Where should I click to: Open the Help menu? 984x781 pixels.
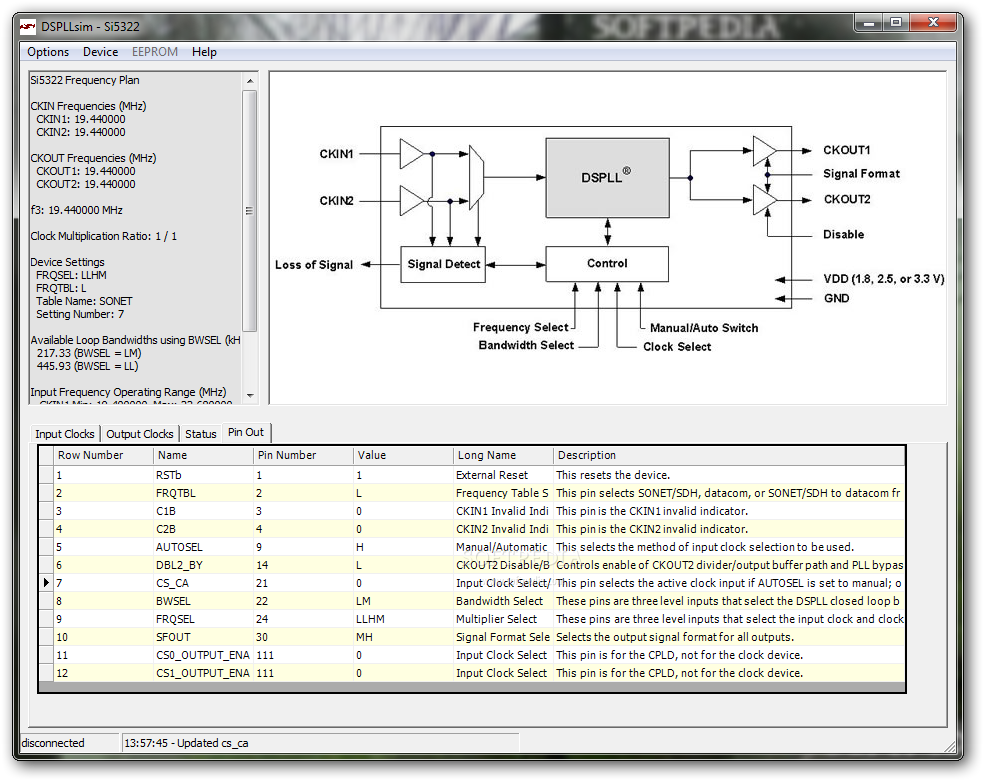point(204,52)
